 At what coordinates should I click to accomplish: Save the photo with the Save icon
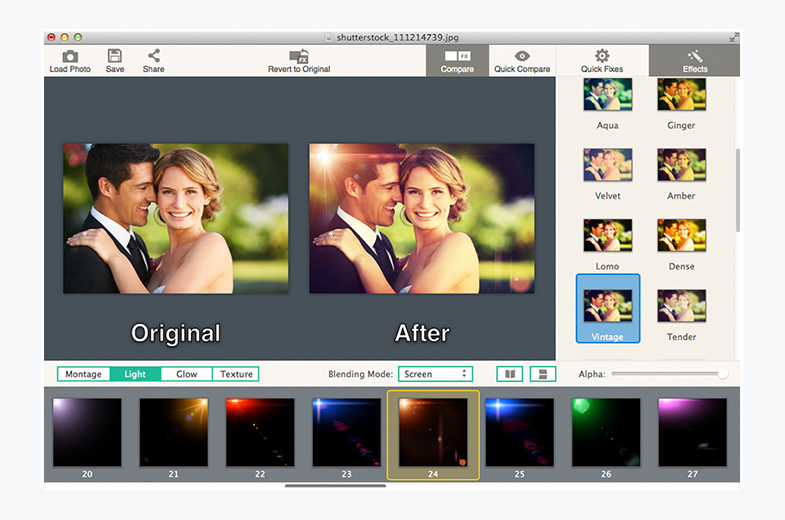click(x=115, y=57)
